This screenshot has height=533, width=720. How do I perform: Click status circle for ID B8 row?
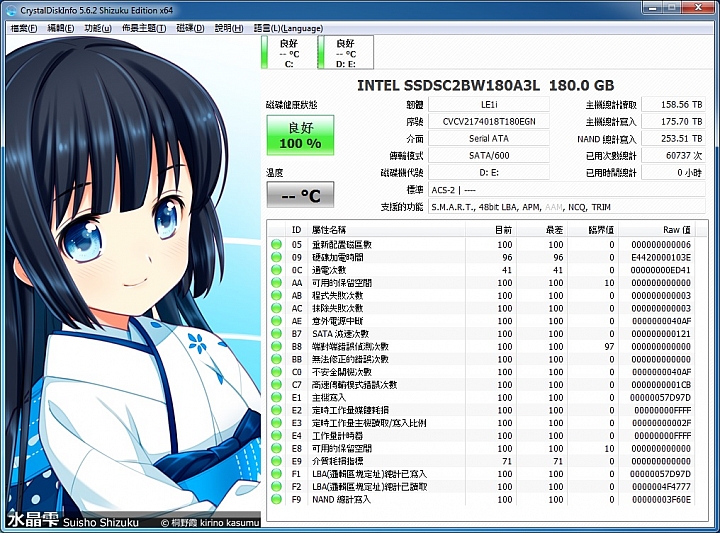pyautogui.click(x=276, y=346)
